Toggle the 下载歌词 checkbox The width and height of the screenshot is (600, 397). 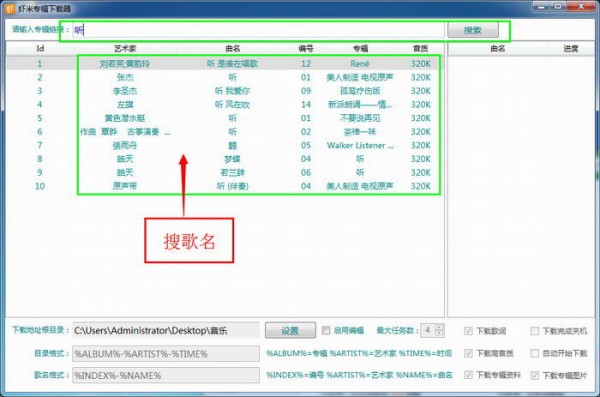click(468, 331)
